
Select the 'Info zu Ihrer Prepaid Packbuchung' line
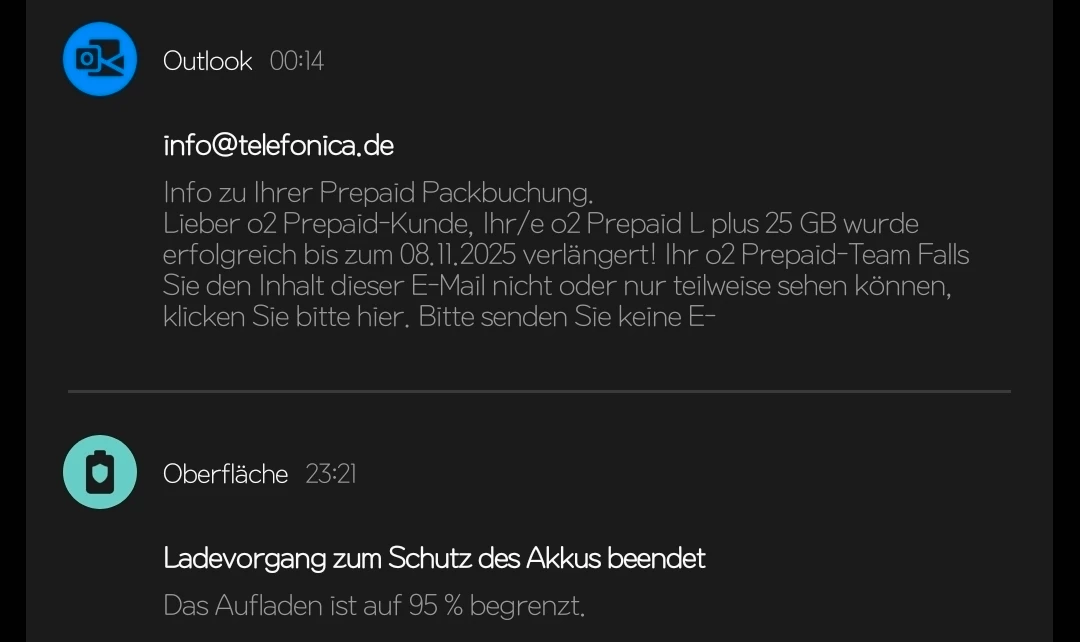[378, 192]
